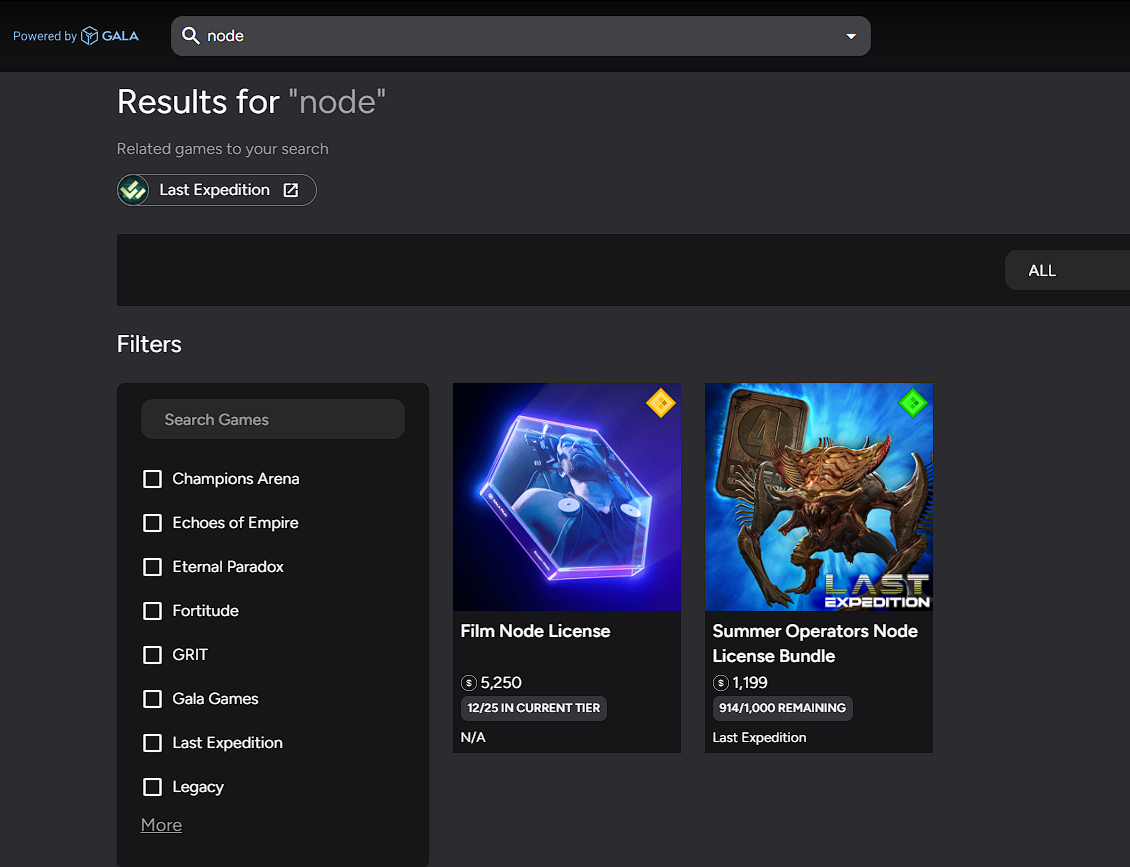
Task: Click the Gala cube logo icon
Action: pyautogui.click(x=89, y=36)
